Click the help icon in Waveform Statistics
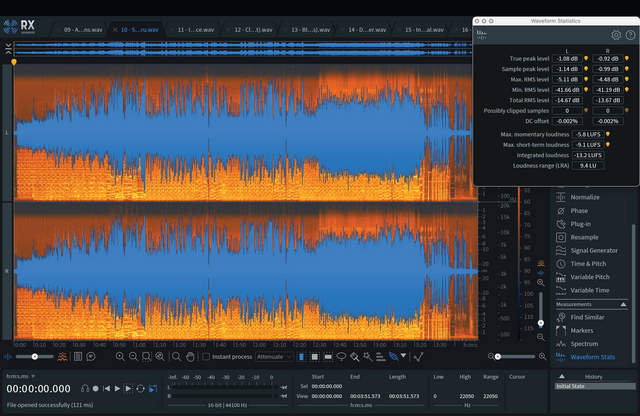This screenshot has width=640, height=416. coord(630,35)
